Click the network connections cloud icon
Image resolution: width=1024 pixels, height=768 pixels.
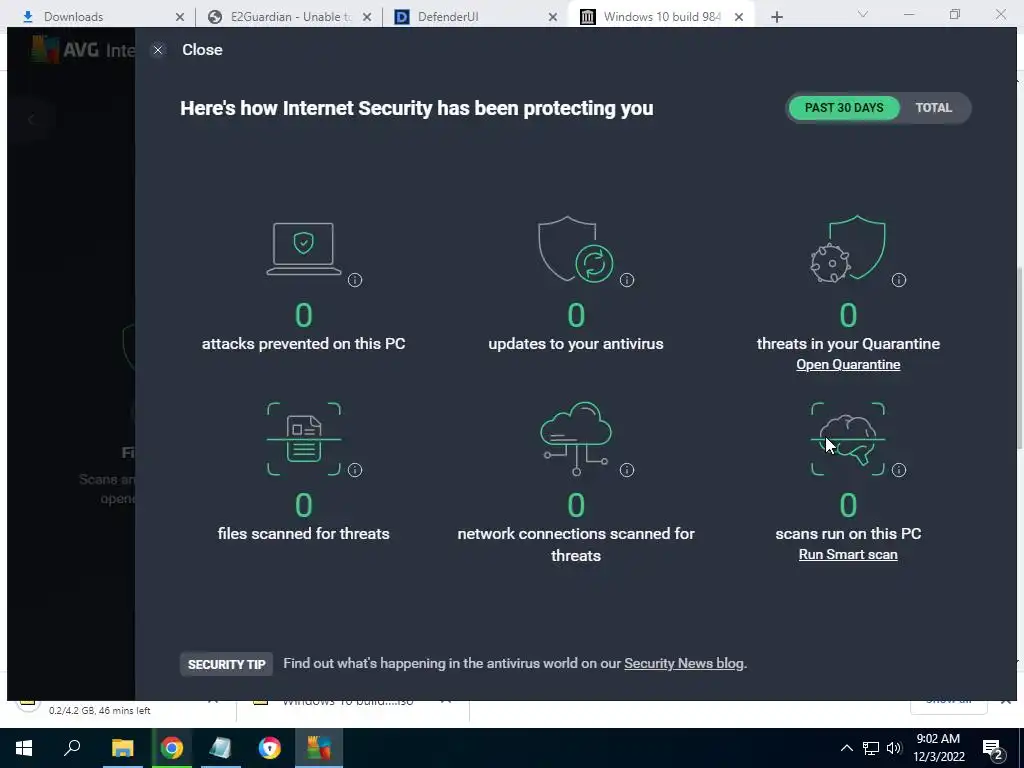click(x=575, y=439)
